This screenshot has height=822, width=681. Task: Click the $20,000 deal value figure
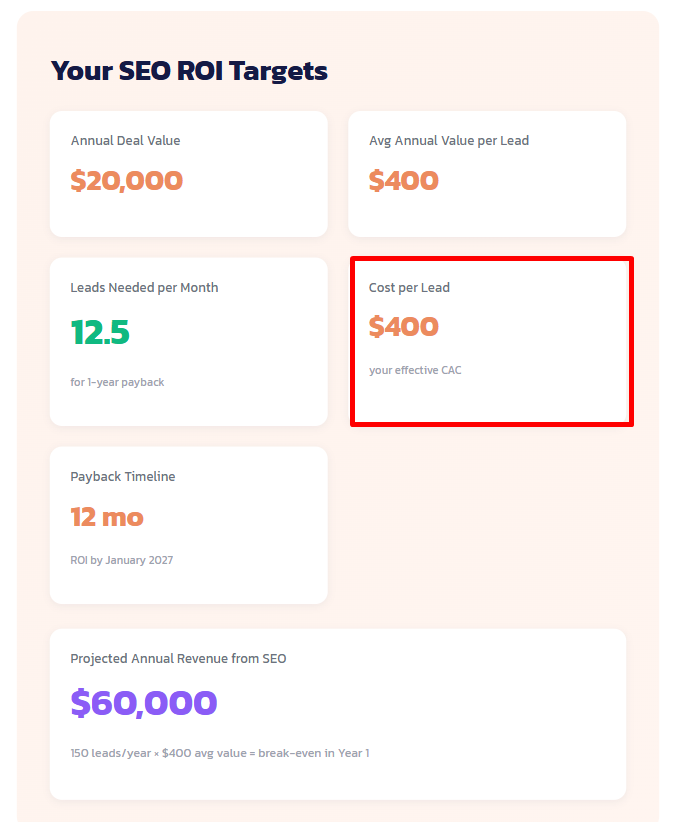pos(127,181)
